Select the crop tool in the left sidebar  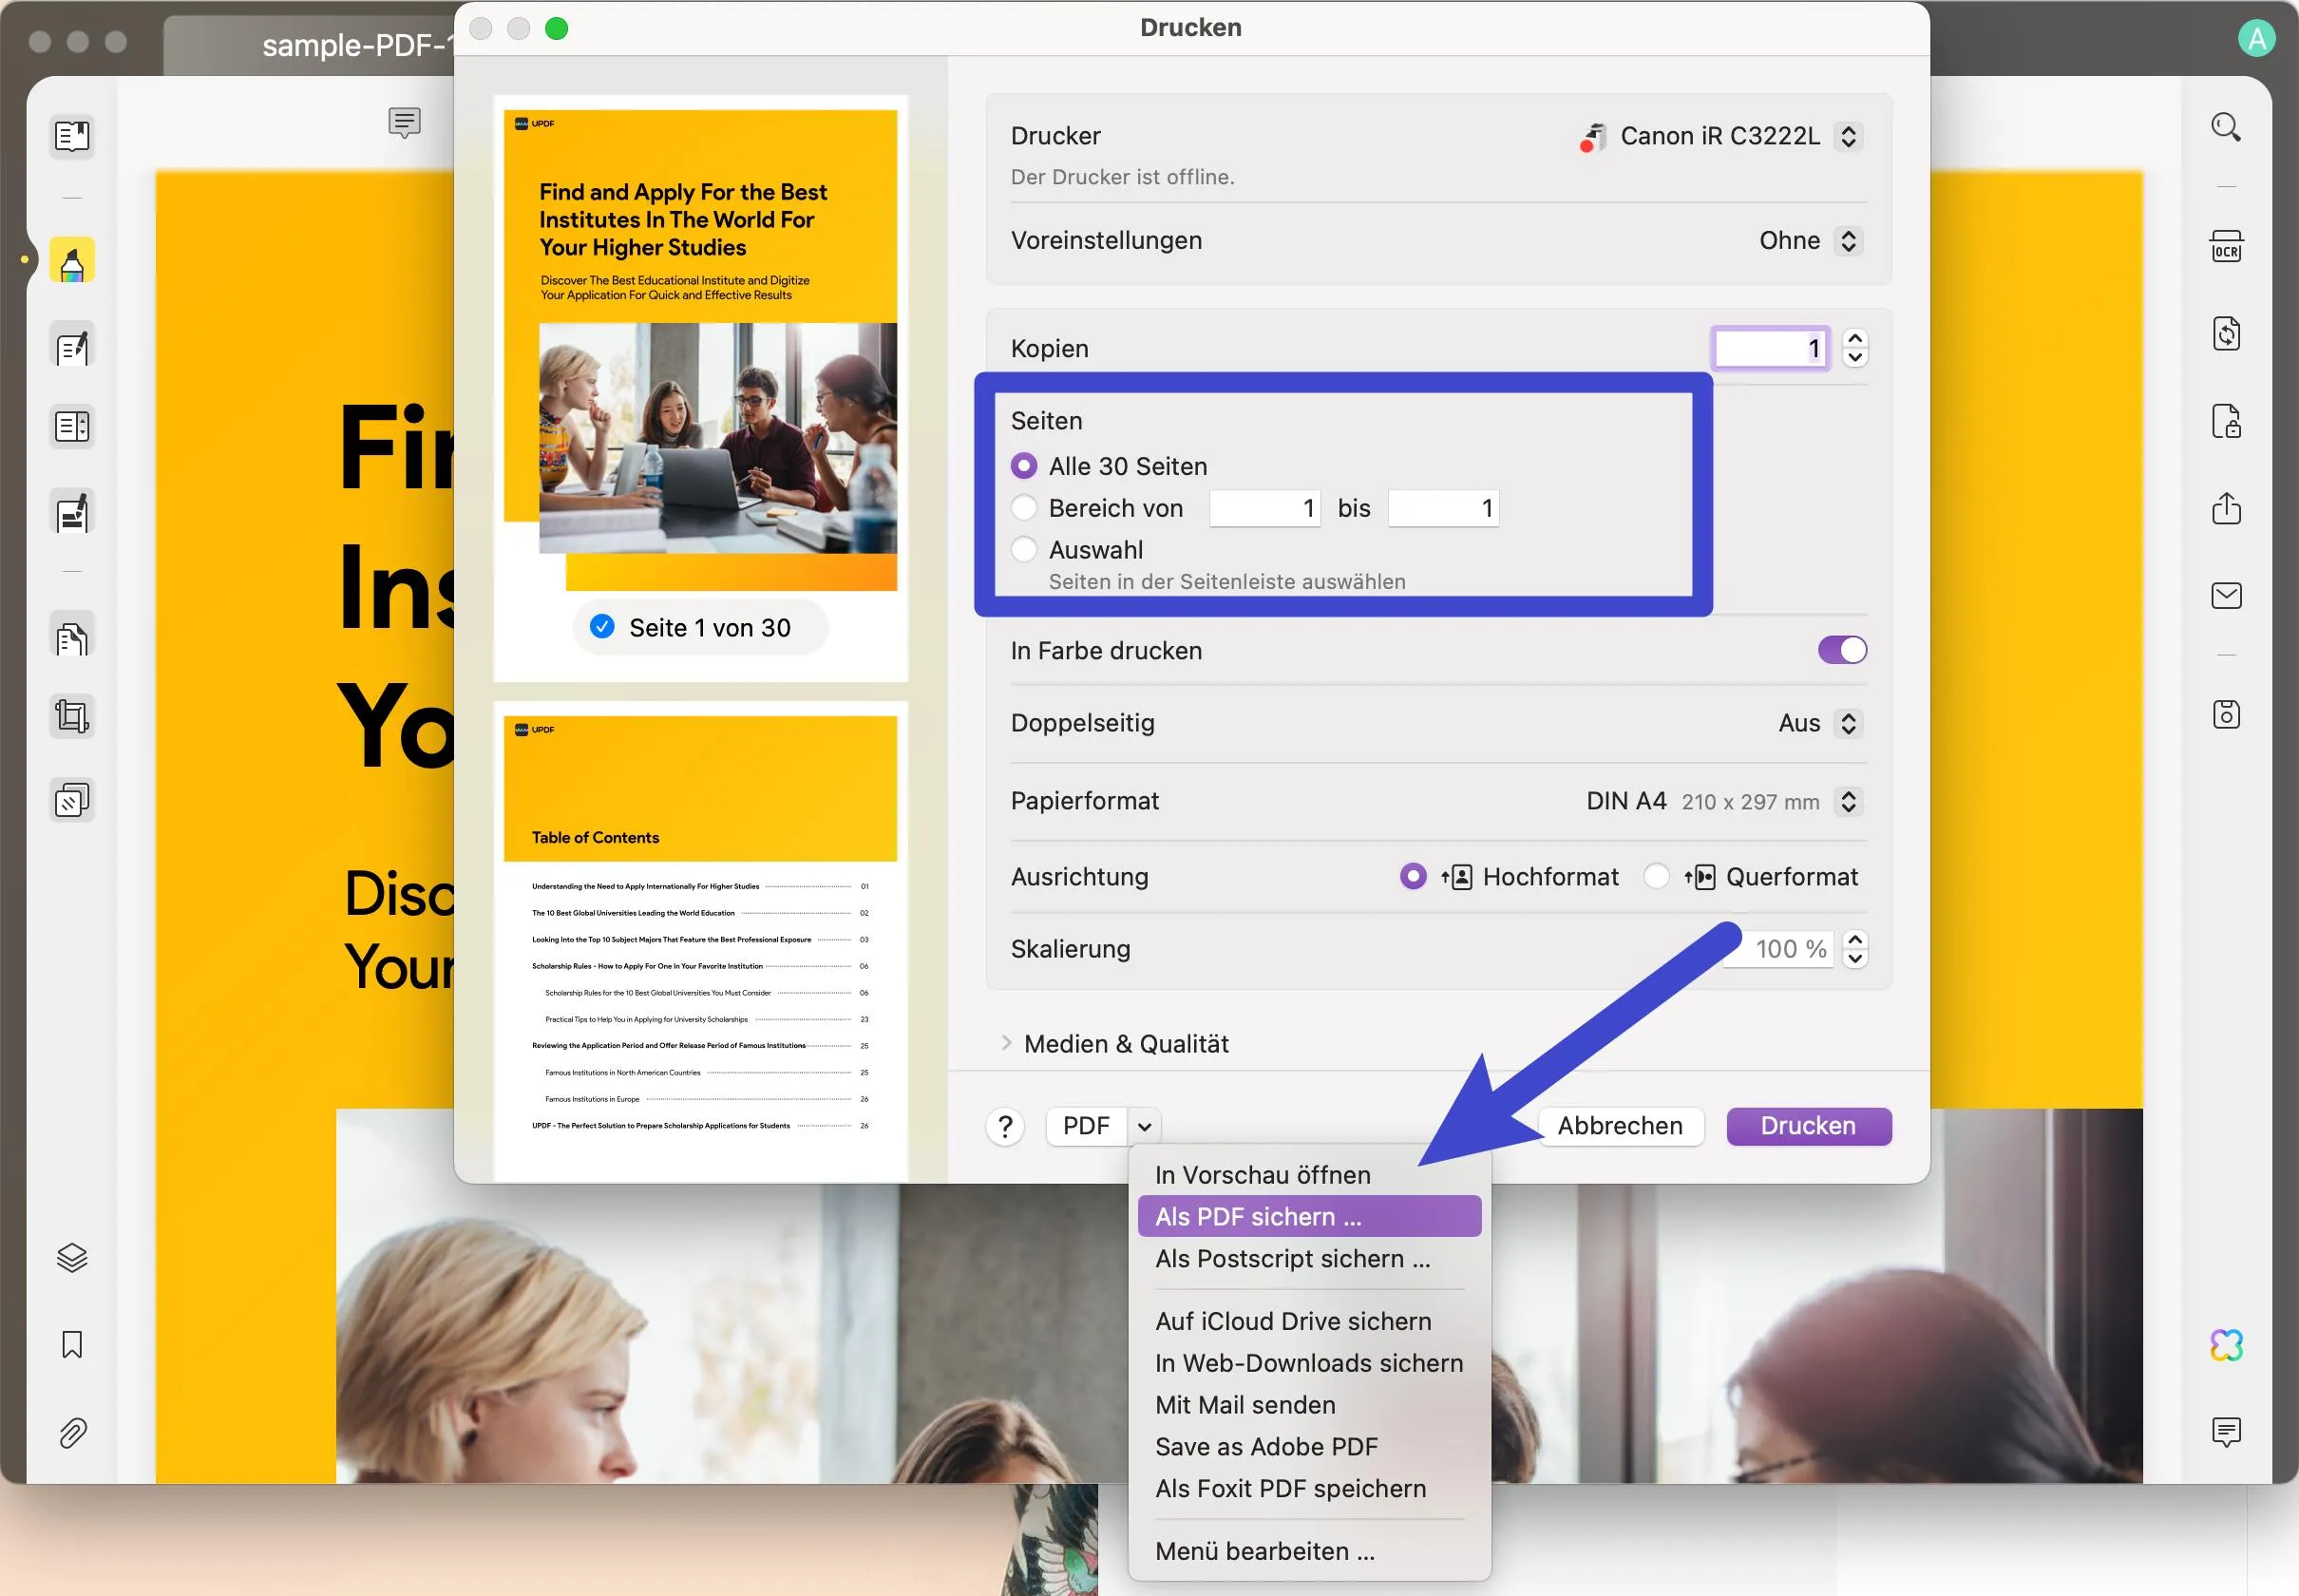pos(71,714)
